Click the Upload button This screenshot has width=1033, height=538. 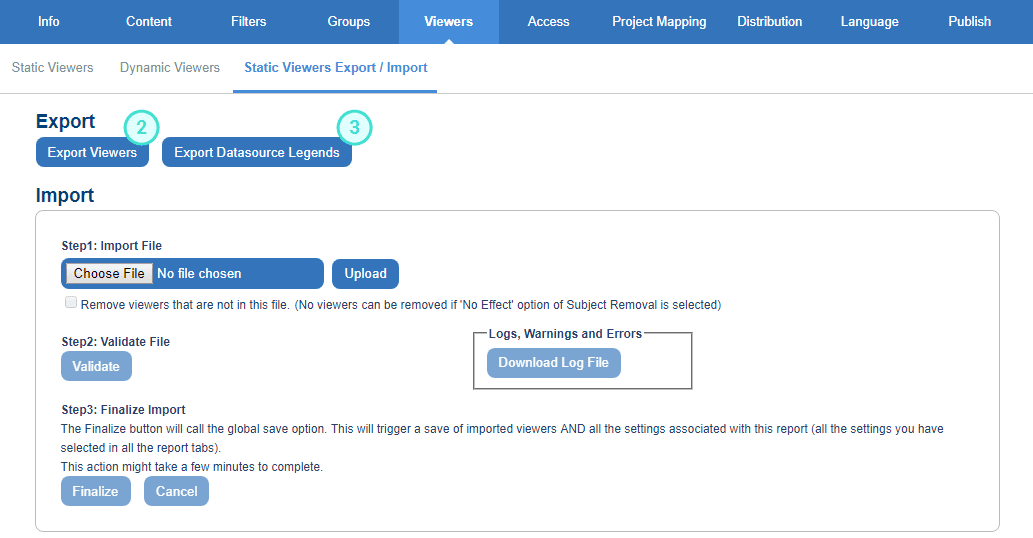point(366,273)
